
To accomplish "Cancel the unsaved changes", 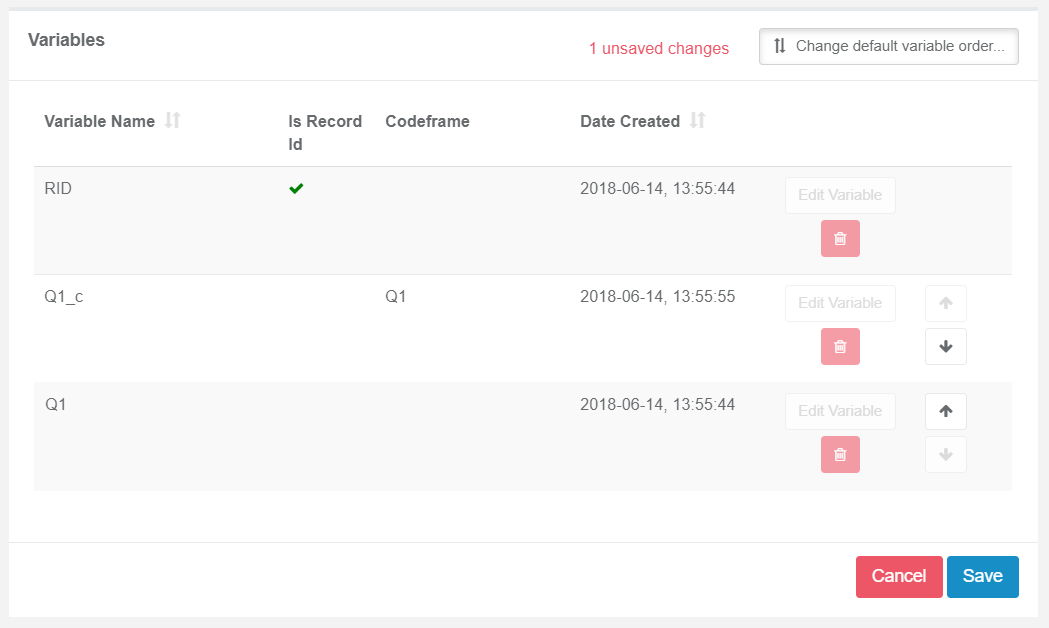I will tap(899, 577).
